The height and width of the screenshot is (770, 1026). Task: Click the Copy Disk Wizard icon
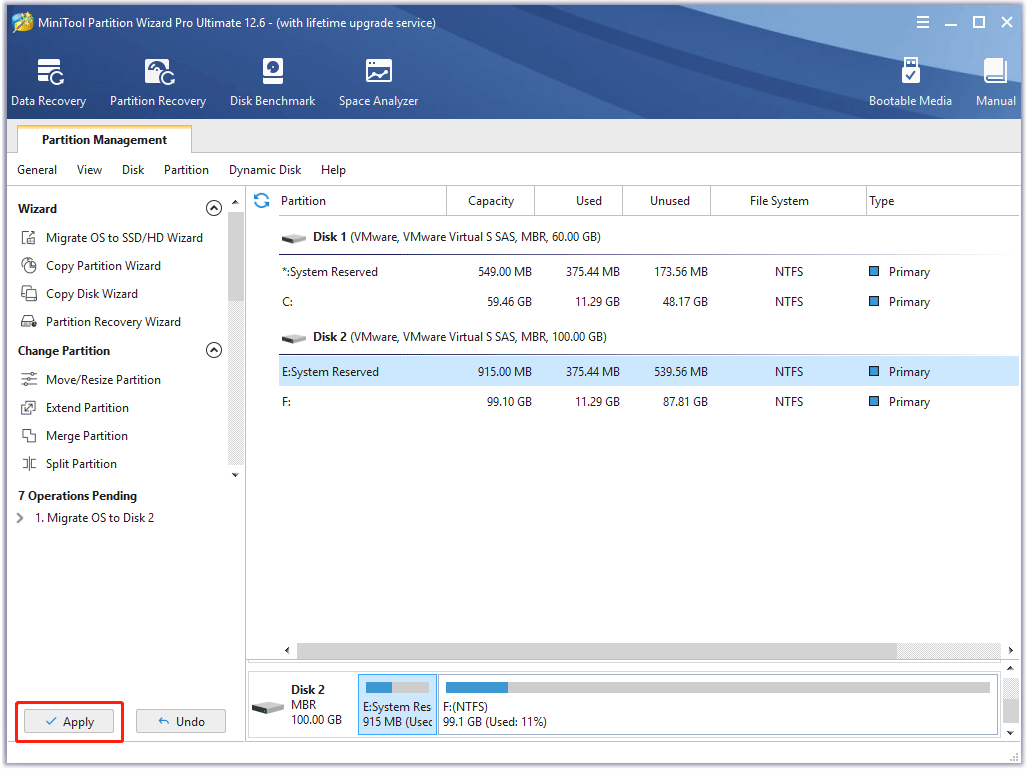pos(29,294)
